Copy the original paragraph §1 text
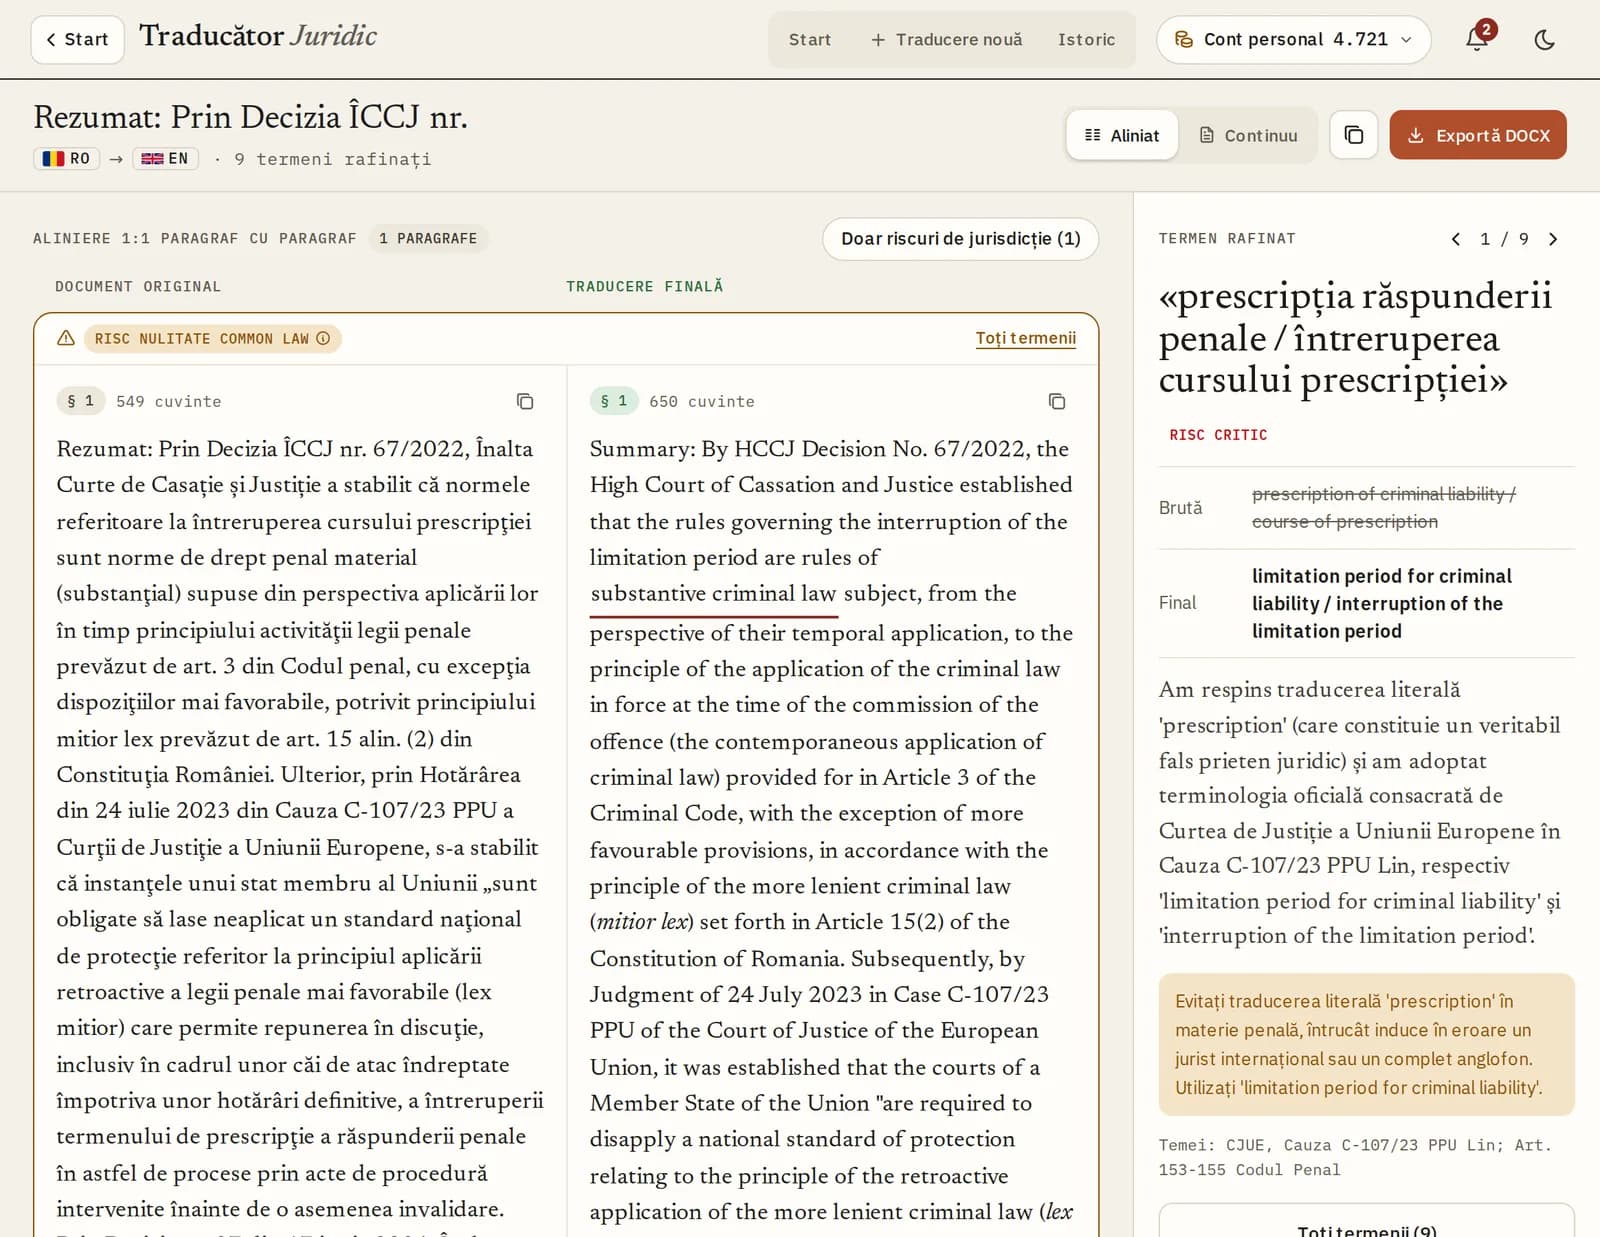This screenshot has height=1237, width=1600. tap(525, 401)
